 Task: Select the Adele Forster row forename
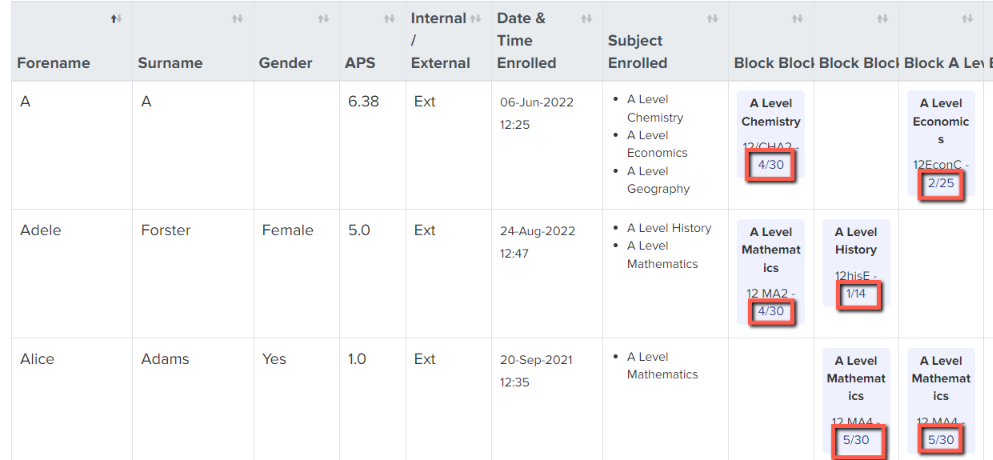41,230
